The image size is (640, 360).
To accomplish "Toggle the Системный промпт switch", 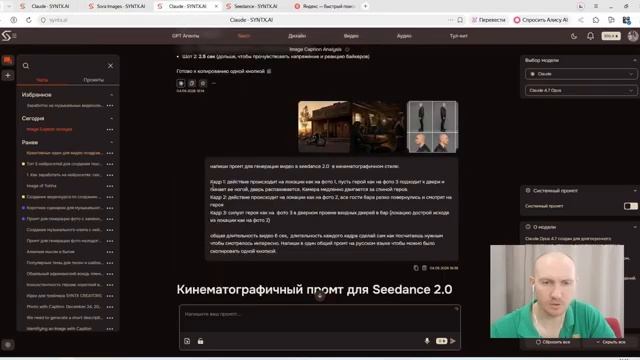I will (x=630, y=206).
